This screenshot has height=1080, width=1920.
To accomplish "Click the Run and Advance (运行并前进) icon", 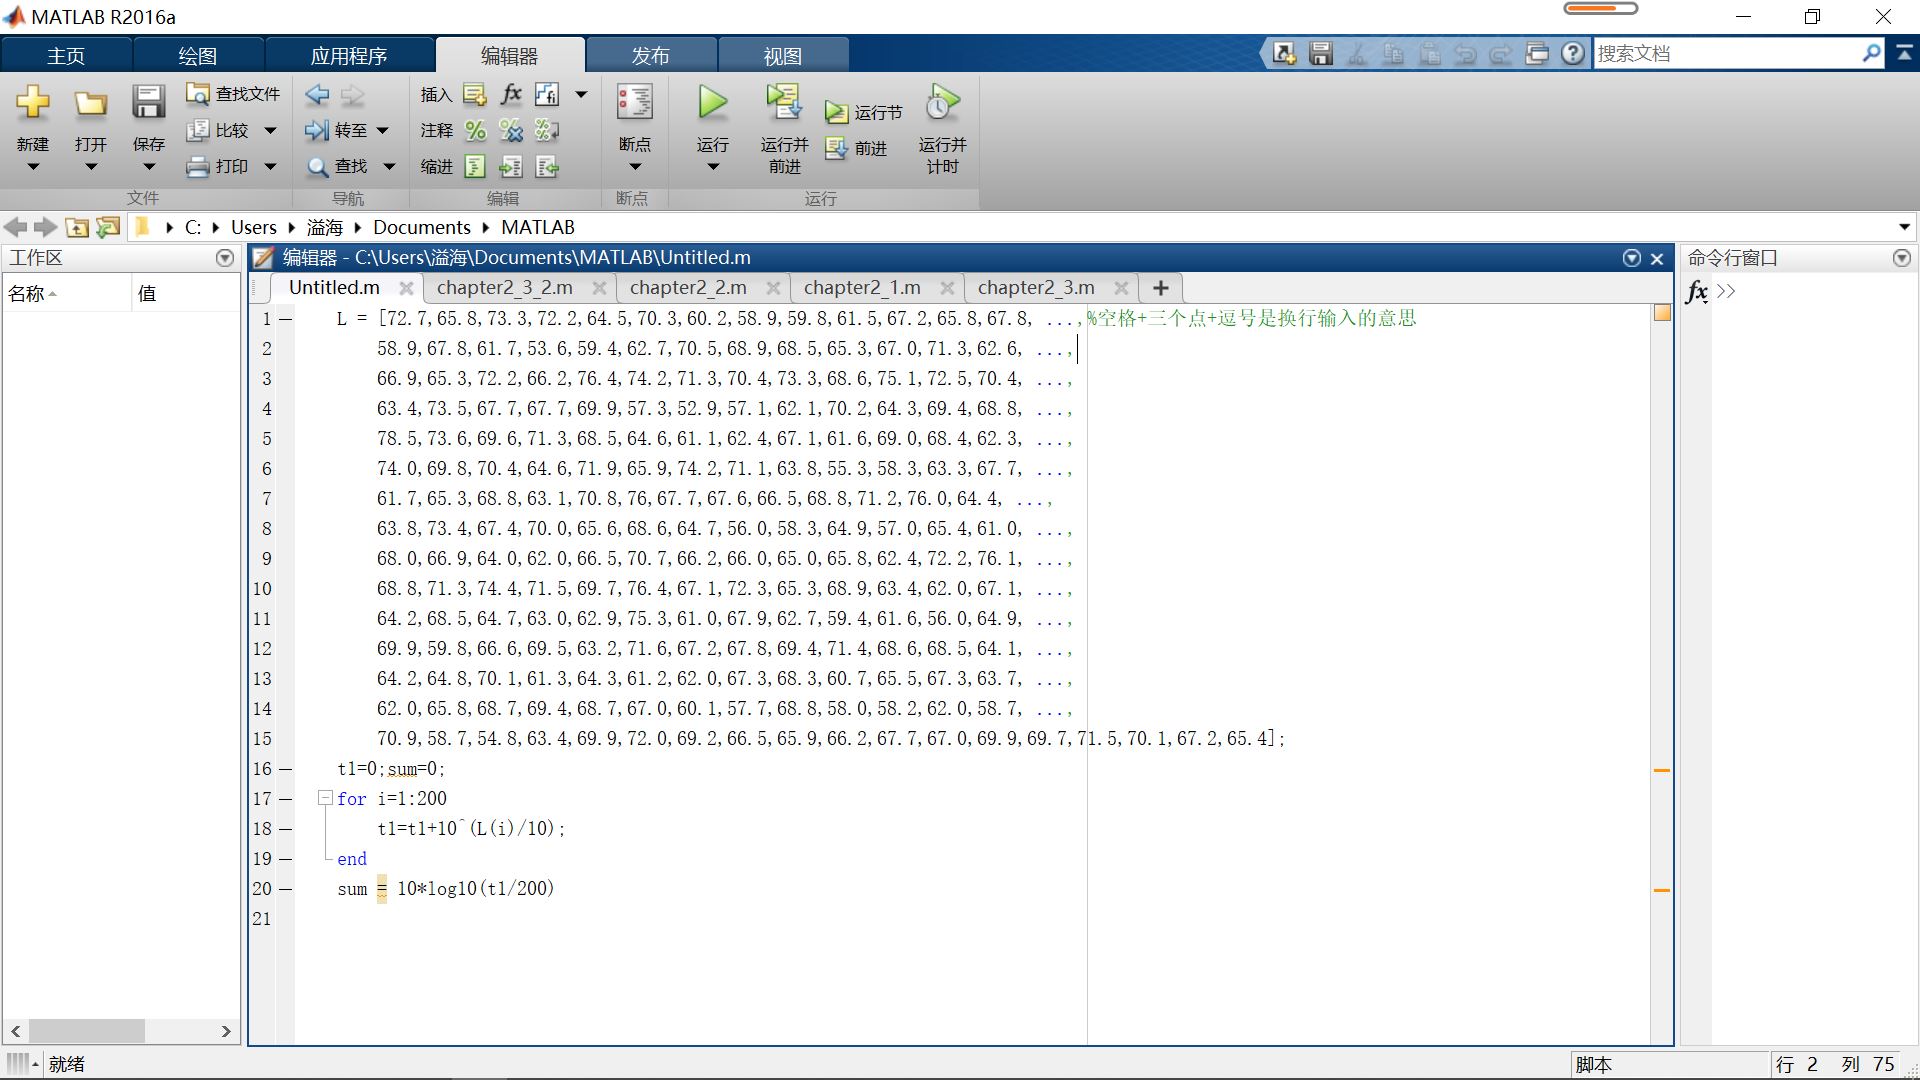I will click(784, 103).
